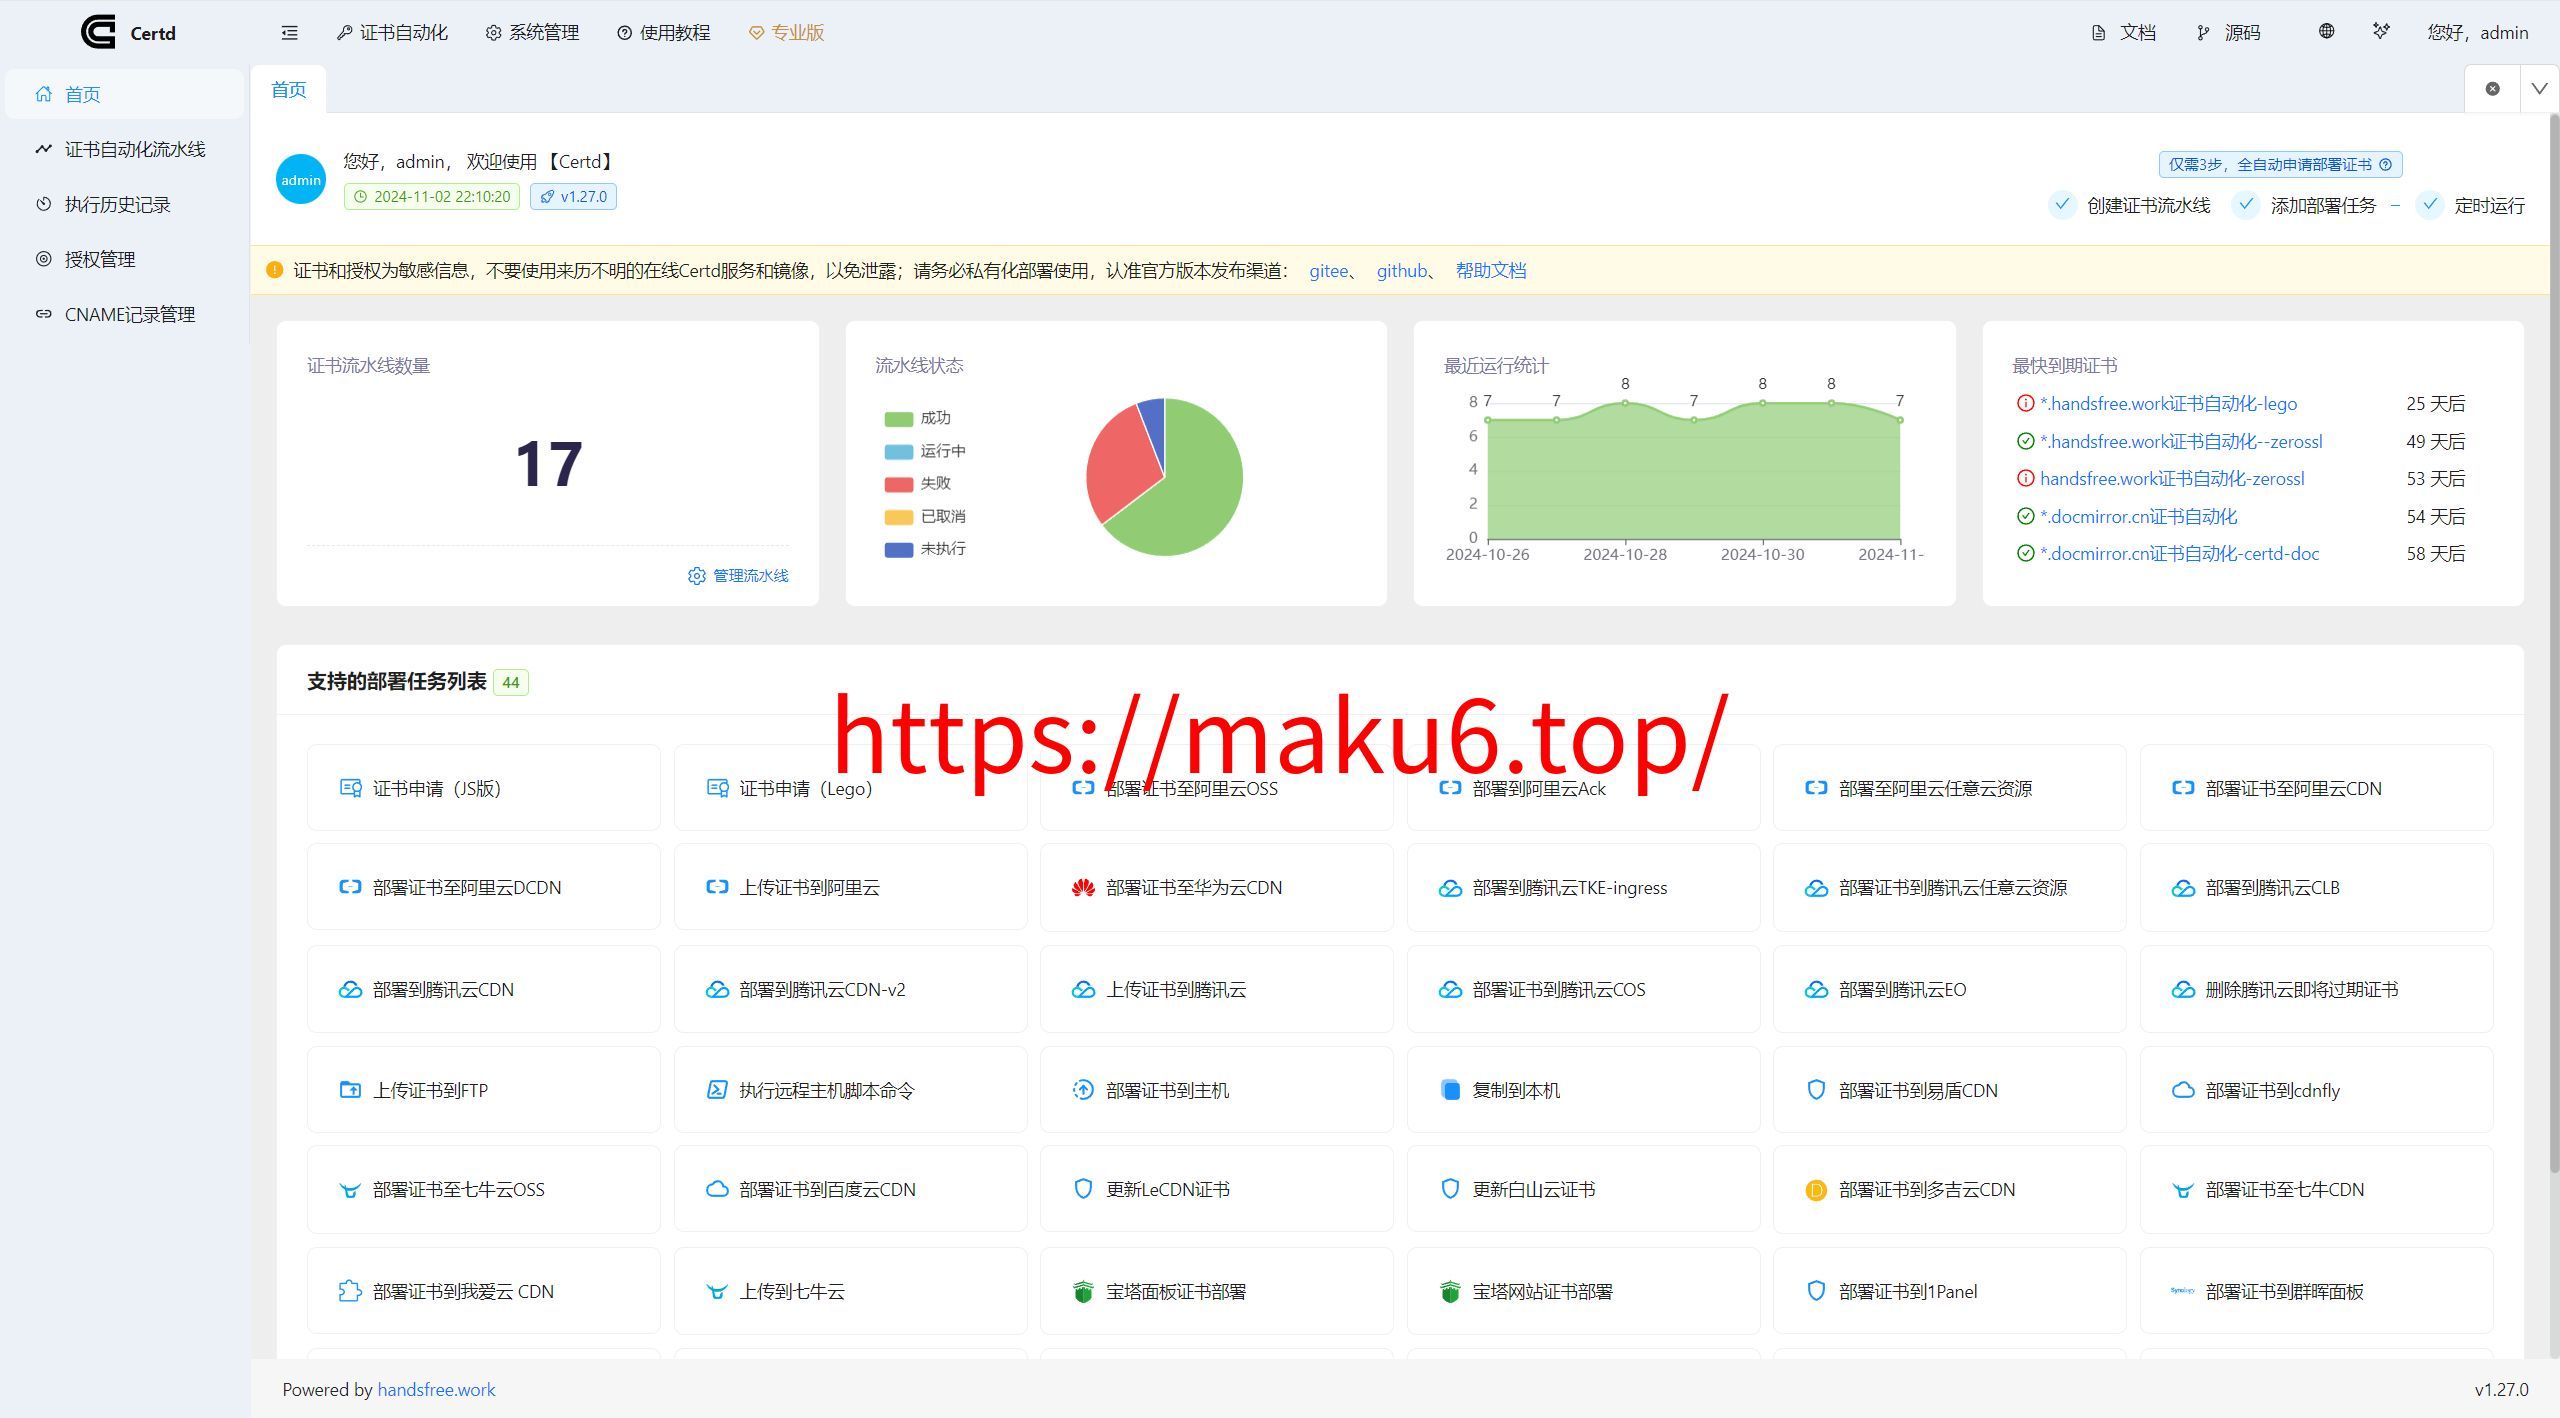Click the shield icon on 更新LeCDN证书

point(1083,1189)
